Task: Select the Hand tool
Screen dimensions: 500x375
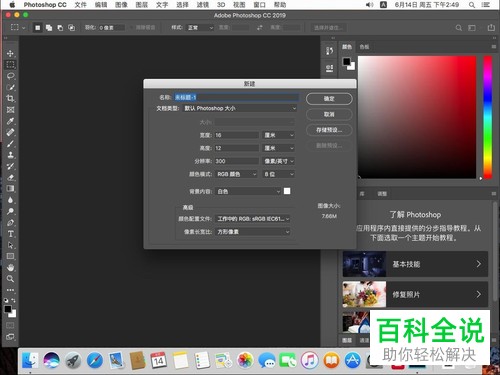Action: click(10, 268)
